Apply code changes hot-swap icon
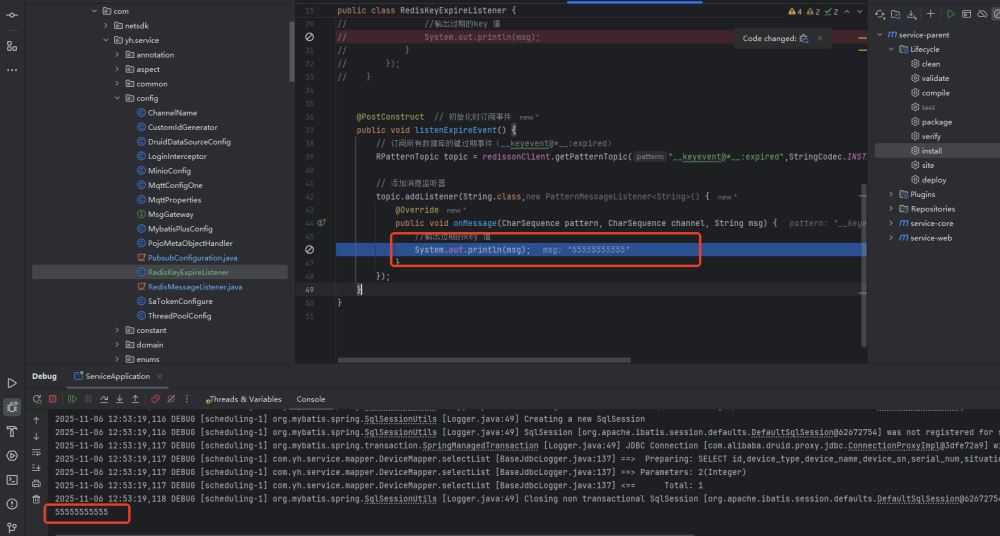This screenshot has height=536, width=1000. tap(804, 38)
